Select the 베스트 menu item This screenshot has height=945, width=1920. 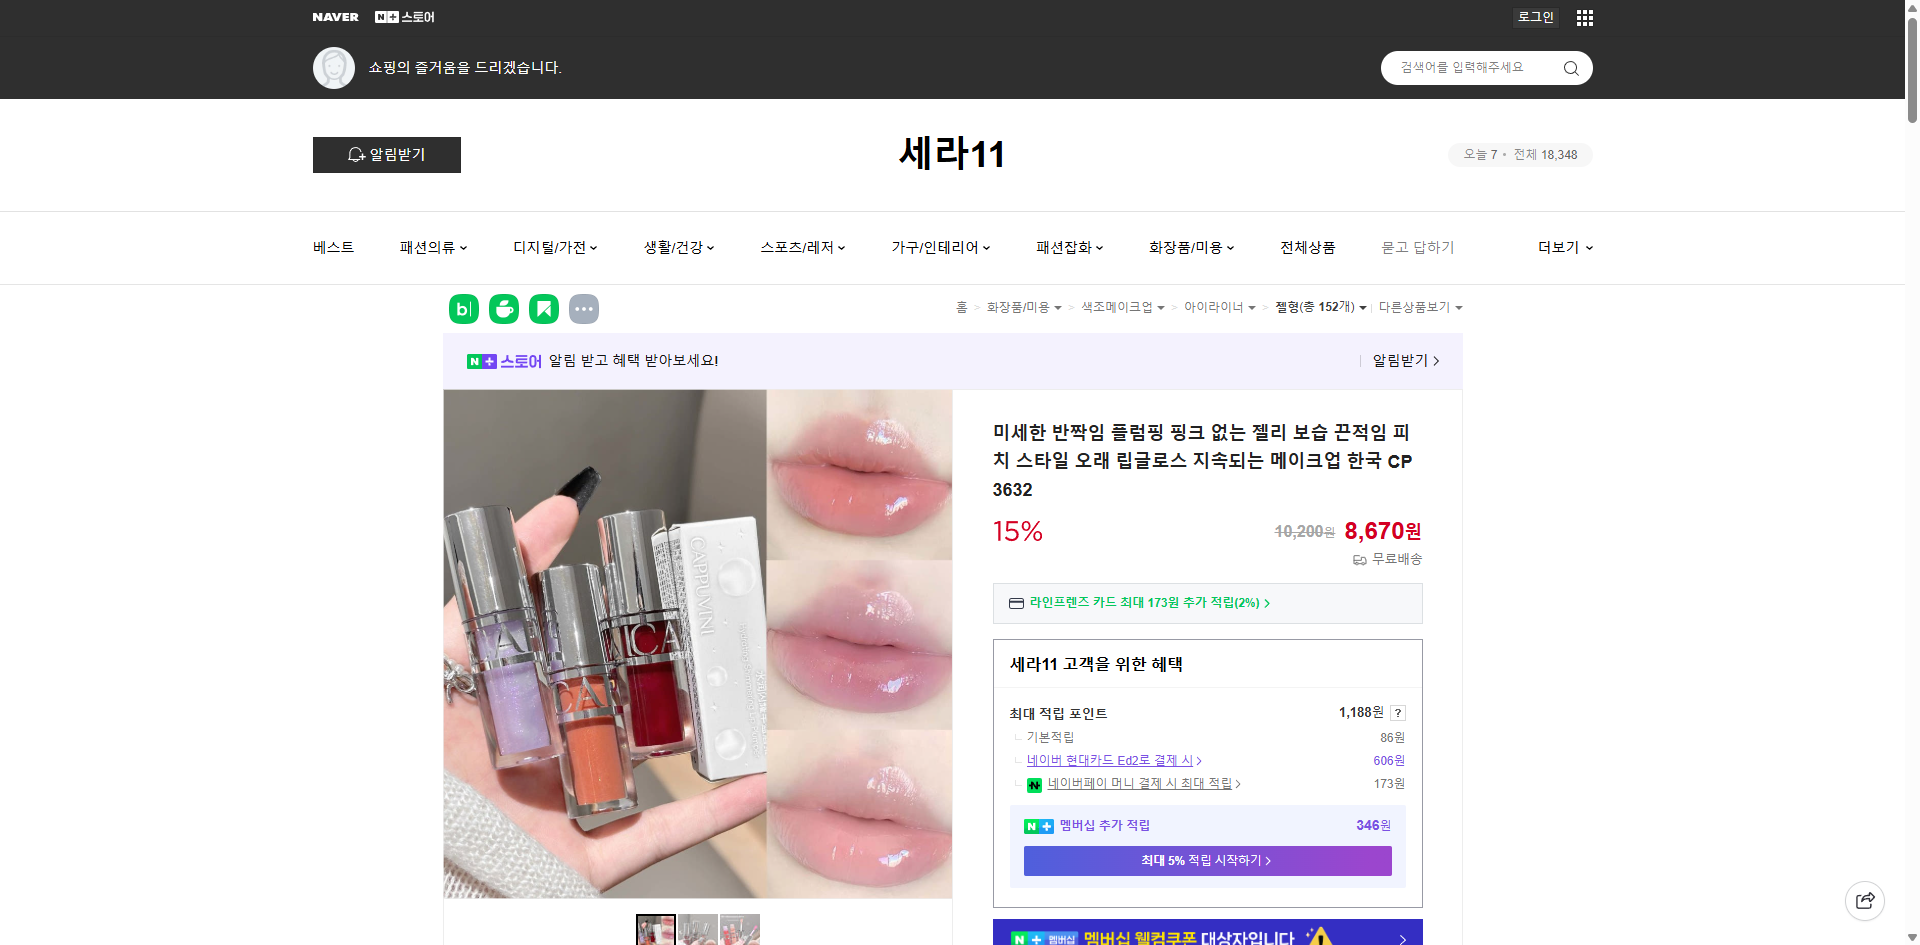(x=331, y=247)
